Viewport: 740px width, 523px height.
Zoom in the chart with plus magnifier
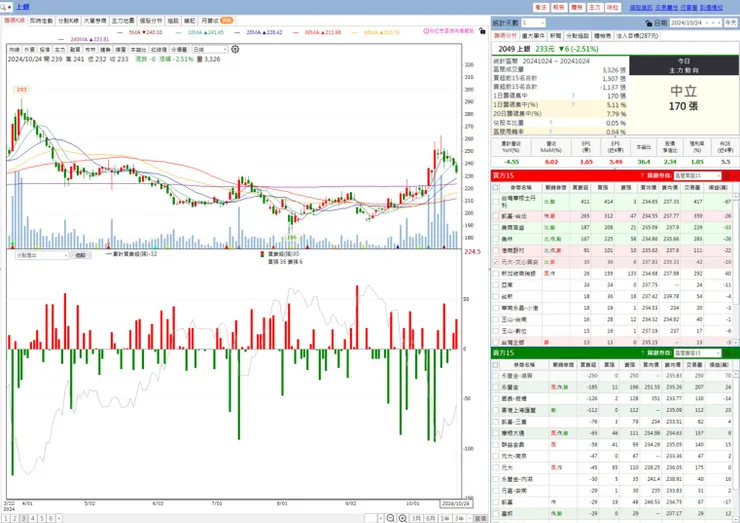click(x=403, y=518)
